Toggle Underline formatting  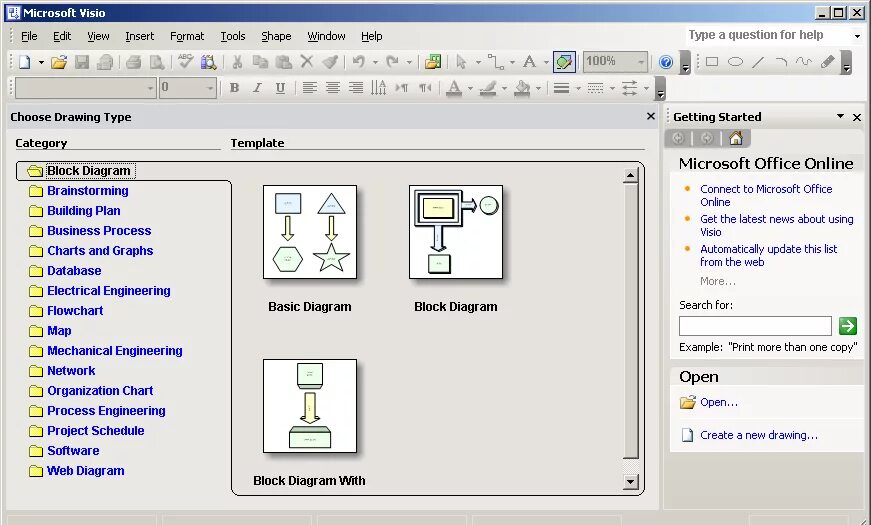point(281,88)
